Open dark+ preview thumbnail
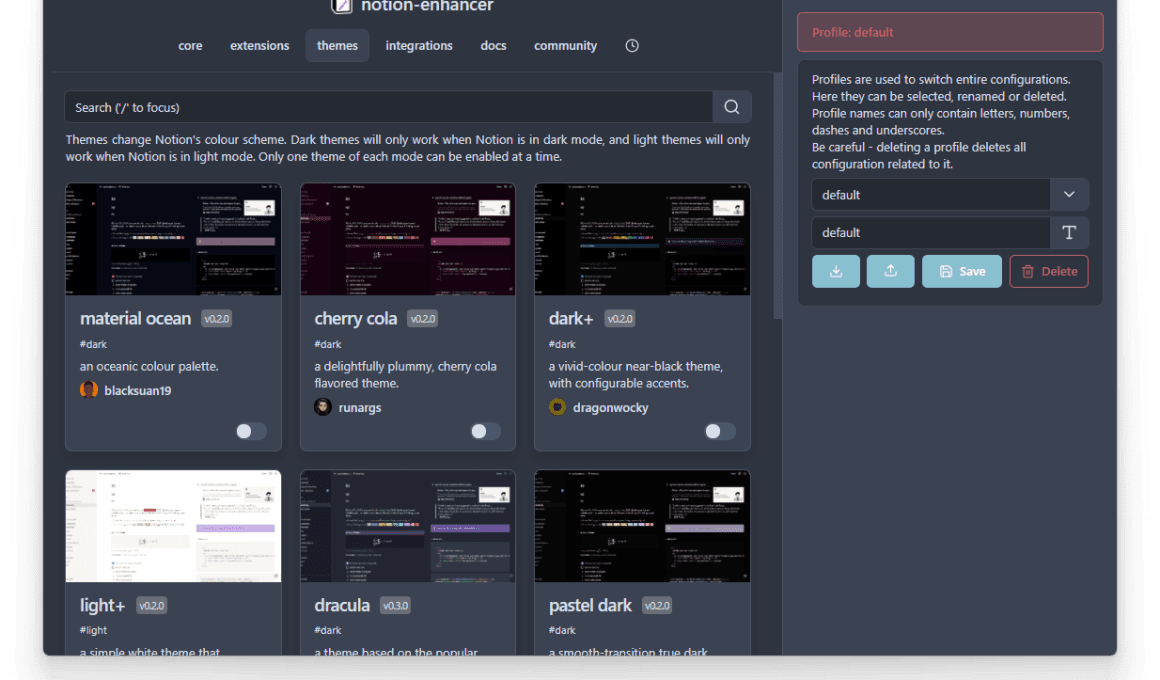 [642, 240]
